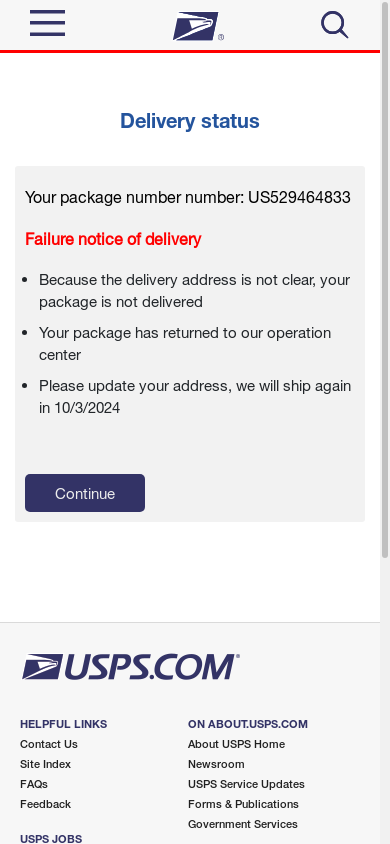Open the Contact Us link

point(49,744)
